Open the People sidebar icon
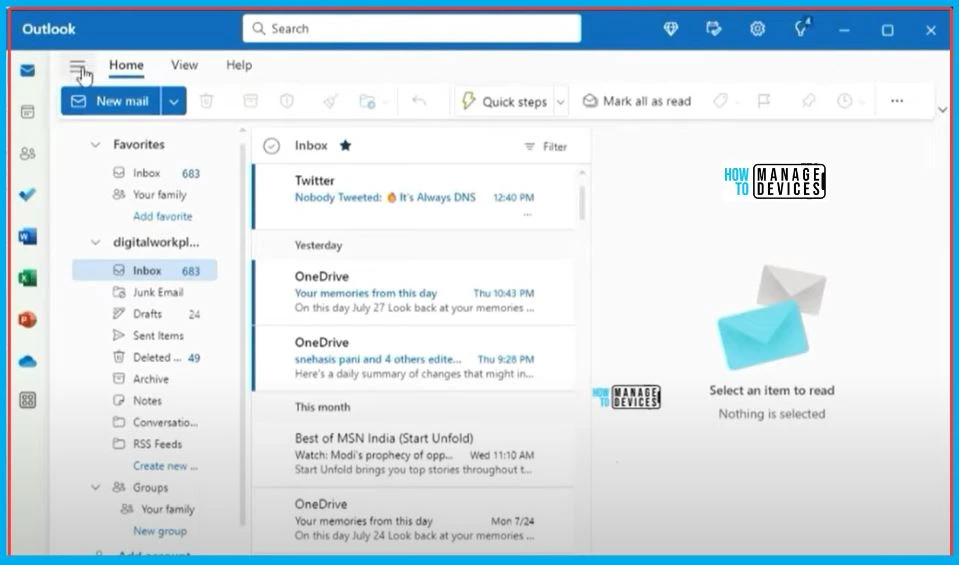959x565 pixels. pos(28,153)
